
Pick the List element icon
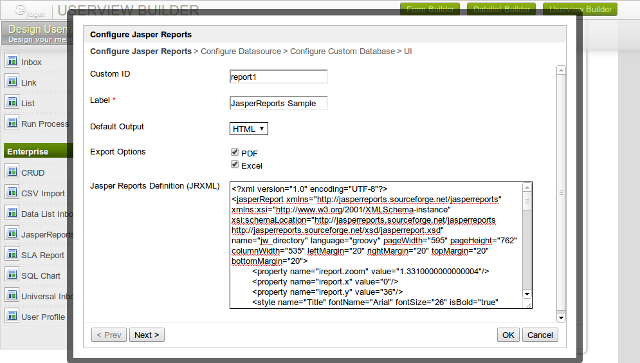click(12, 102)
